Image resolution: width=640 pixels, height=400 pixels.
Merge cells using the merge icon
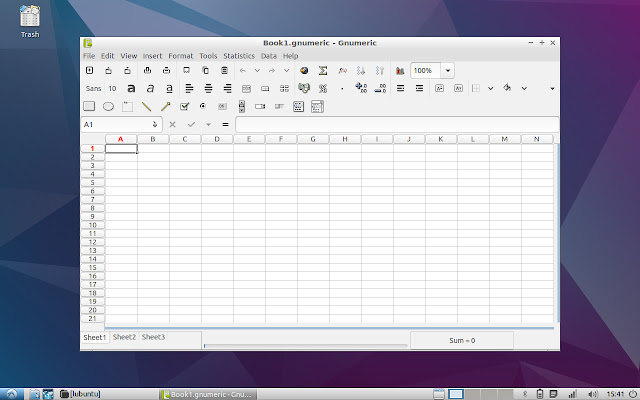tap(265, 89)
